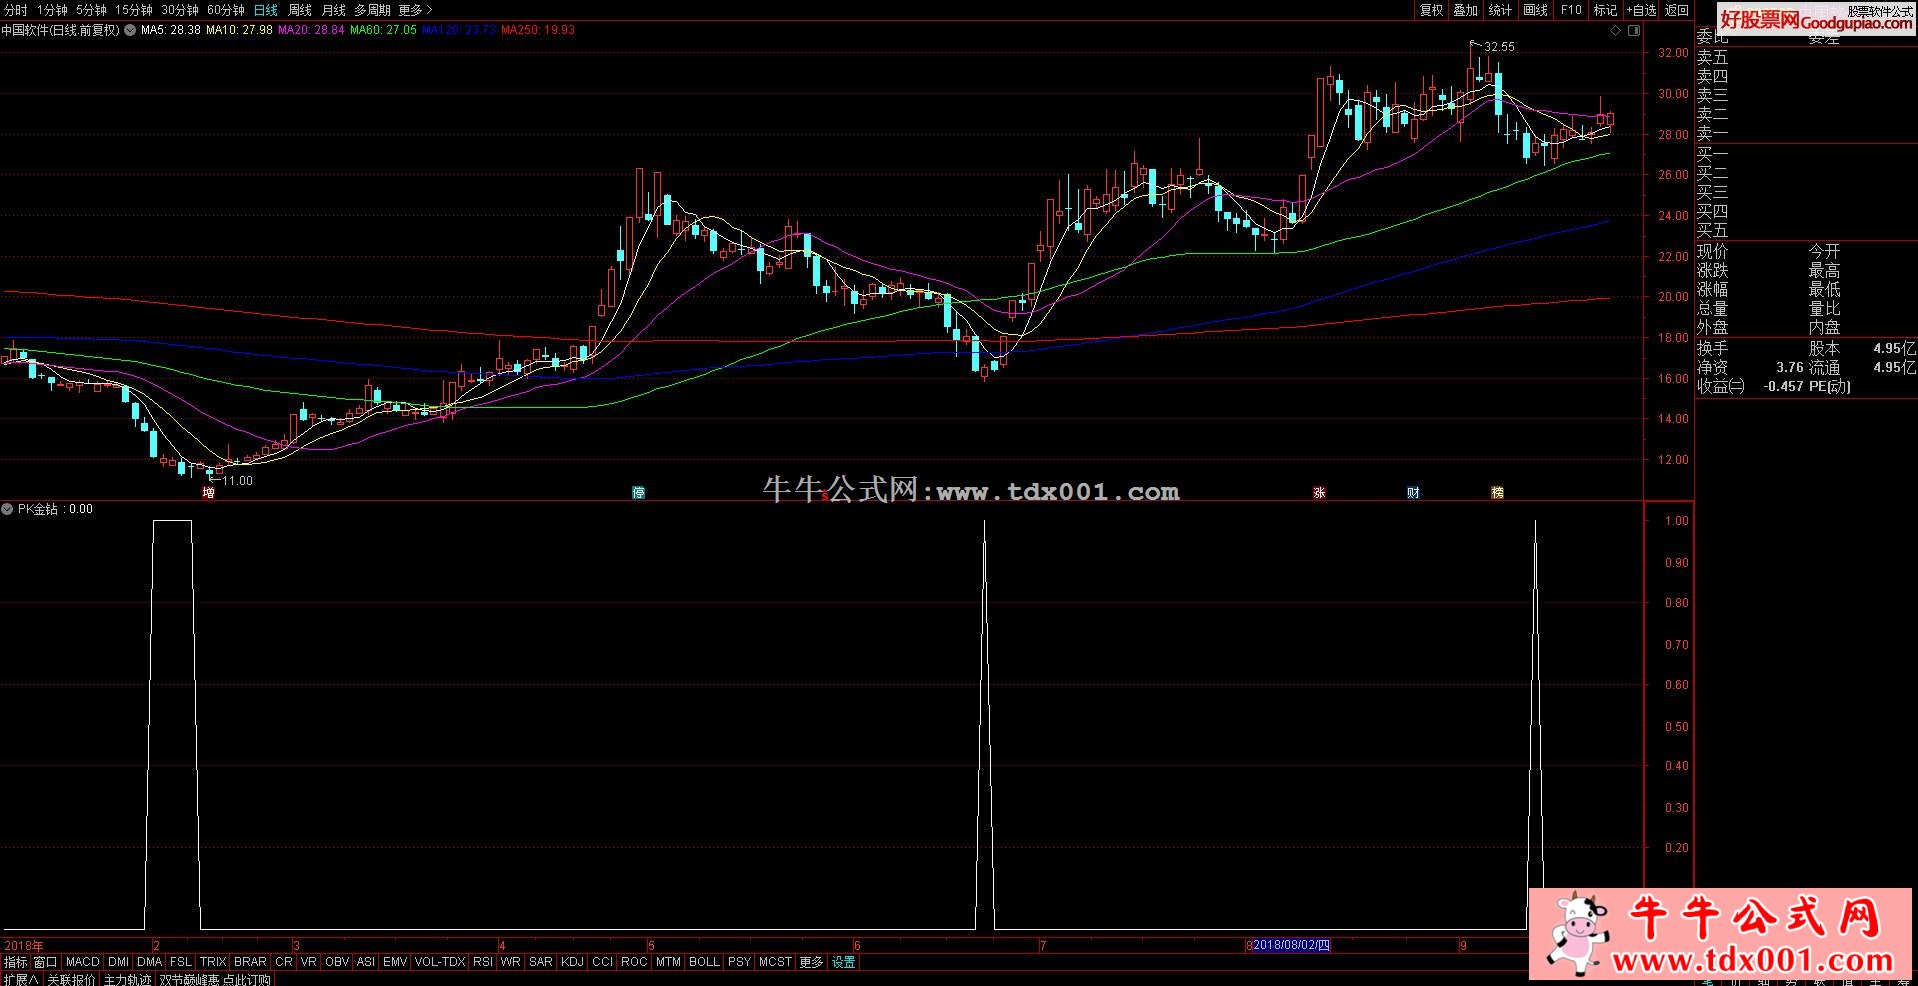Click the 标记 mark button
This screenshot has width=1918, height=986.
1605,10
